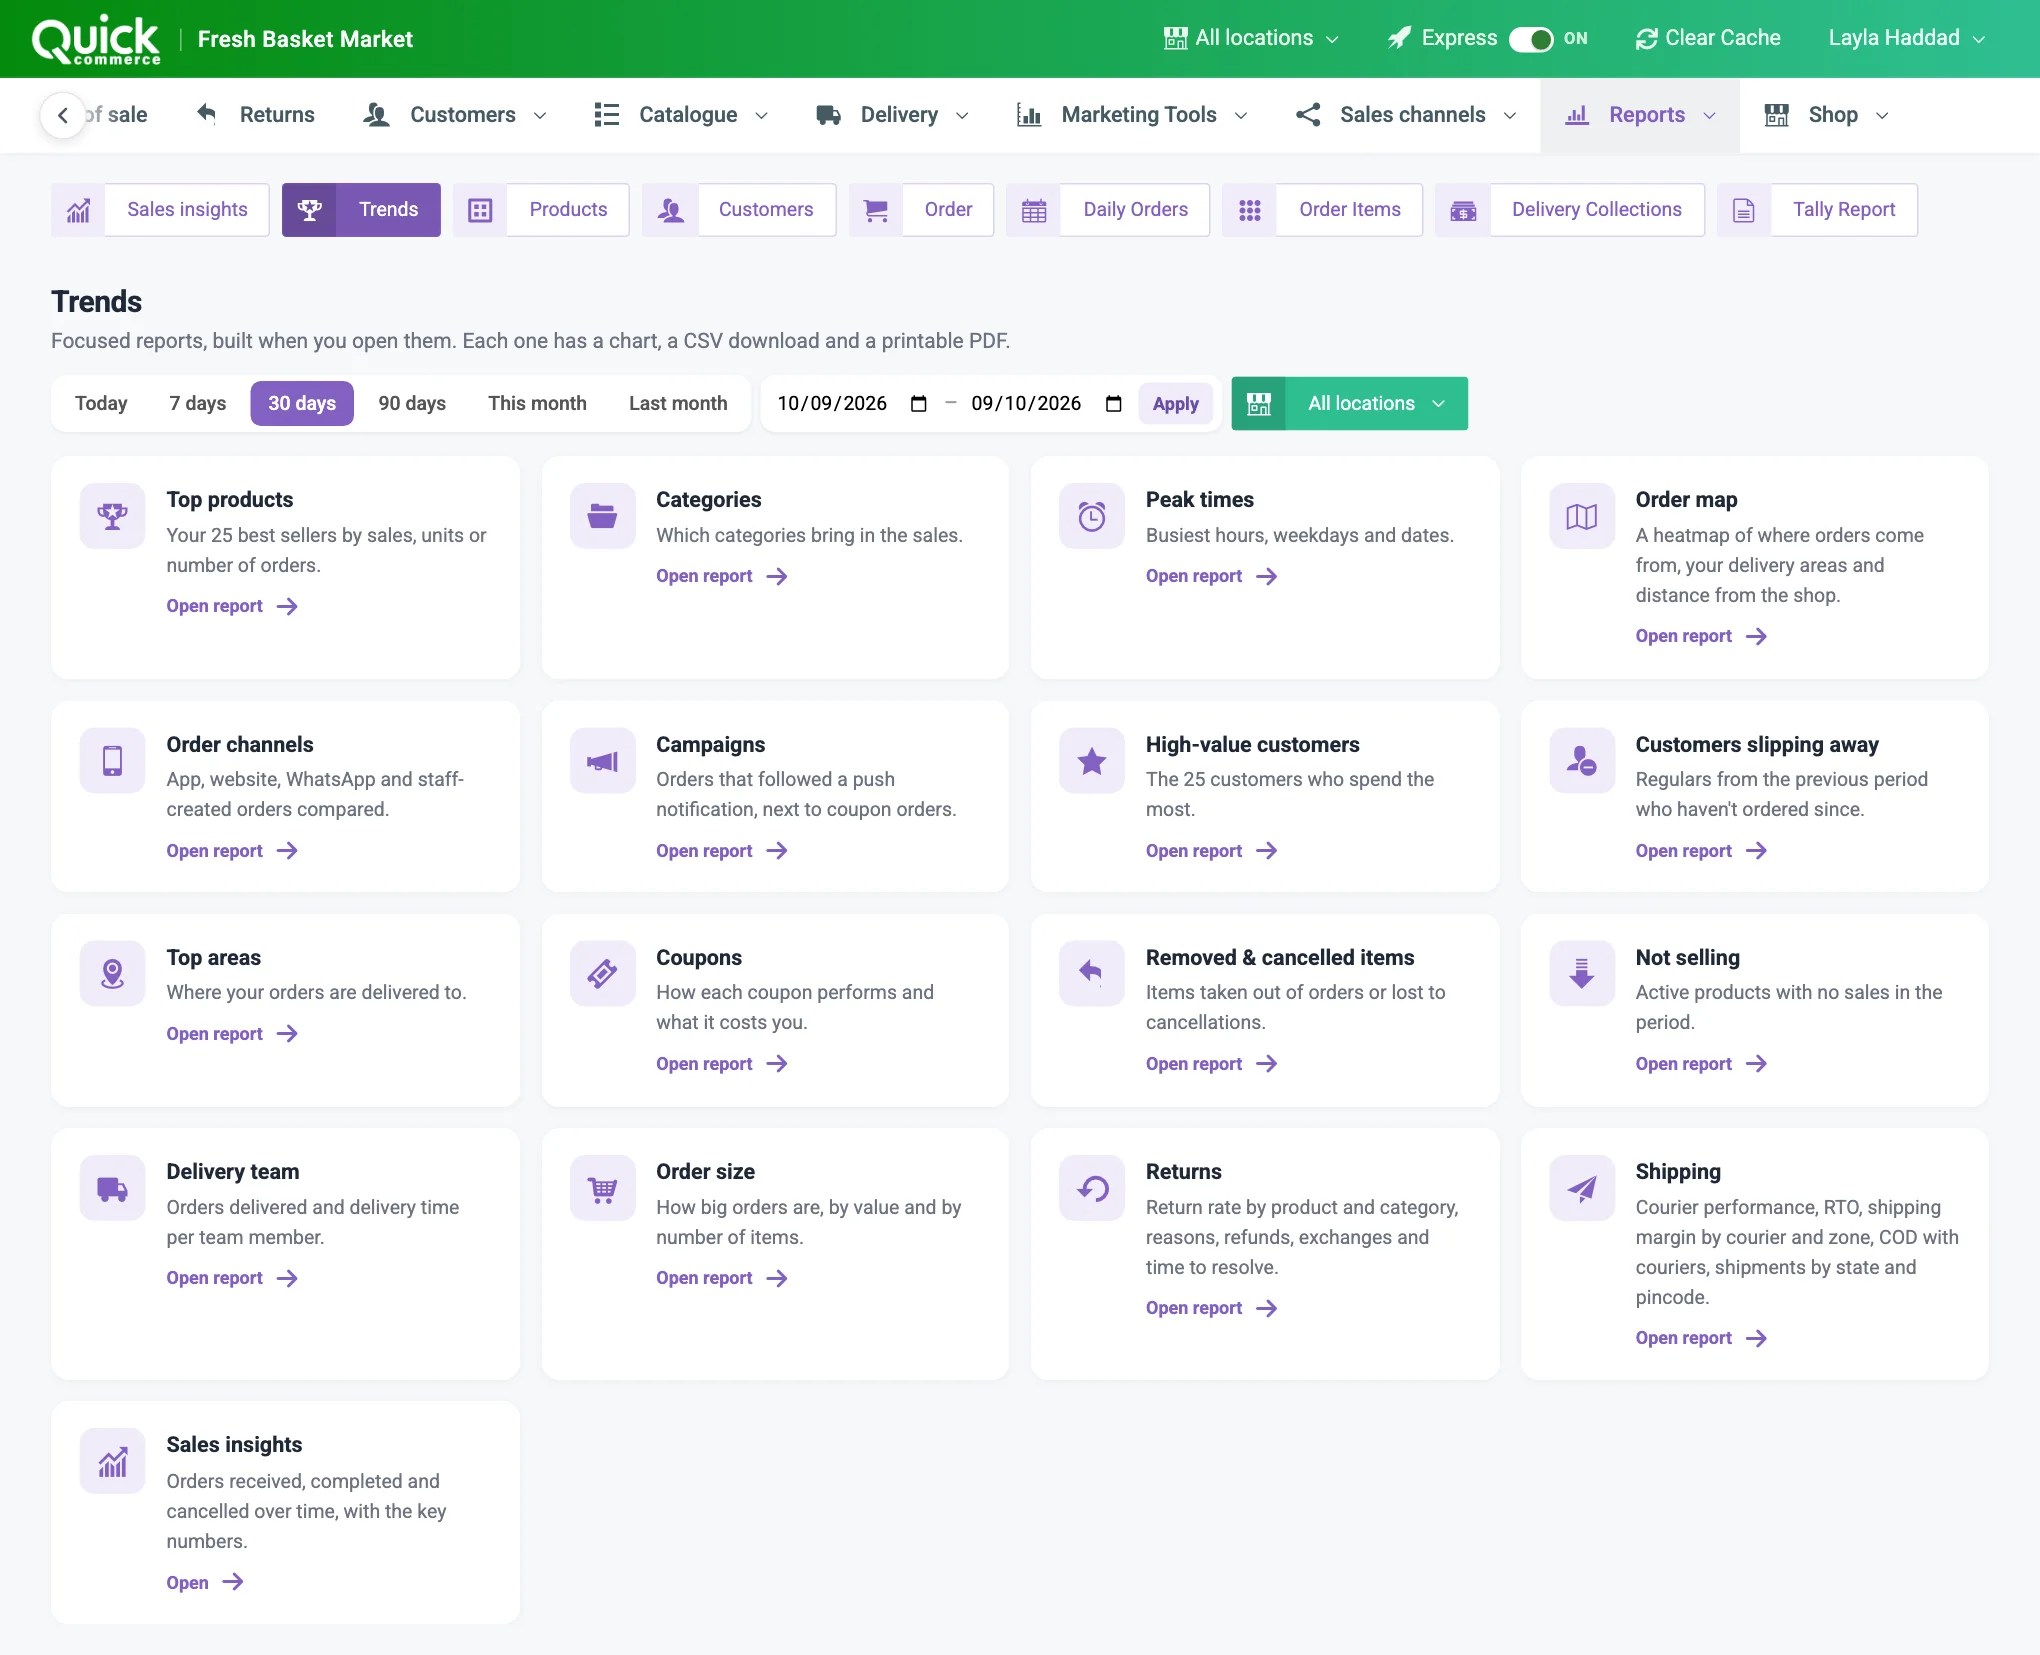Screen dimensions: 2040x1655
Task: Turn off the Express toggle
Action: point(1531,39)
